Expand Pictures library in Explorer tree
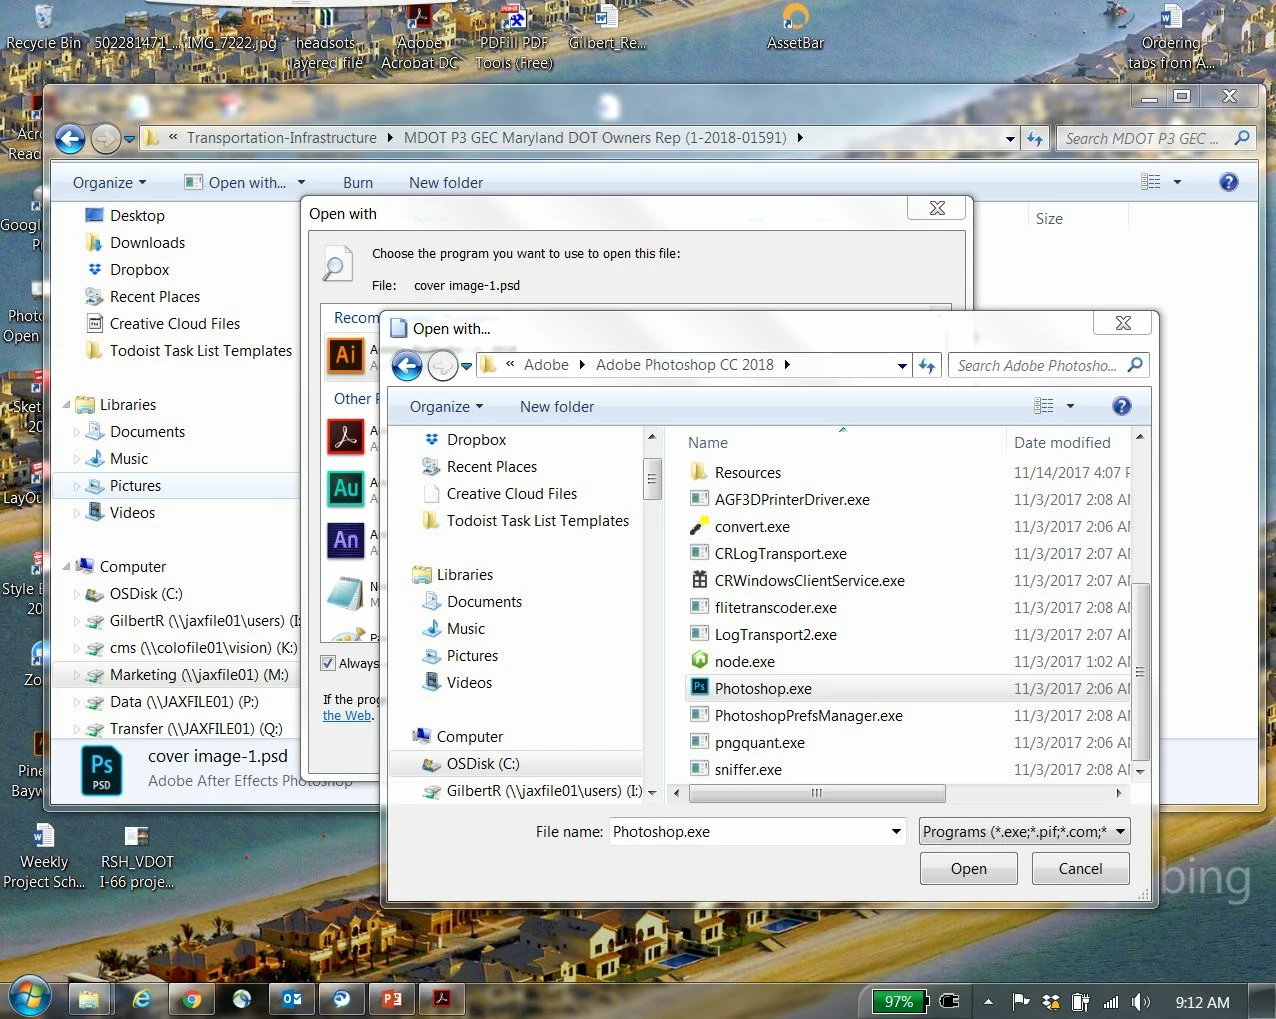 tap(77, 486)
